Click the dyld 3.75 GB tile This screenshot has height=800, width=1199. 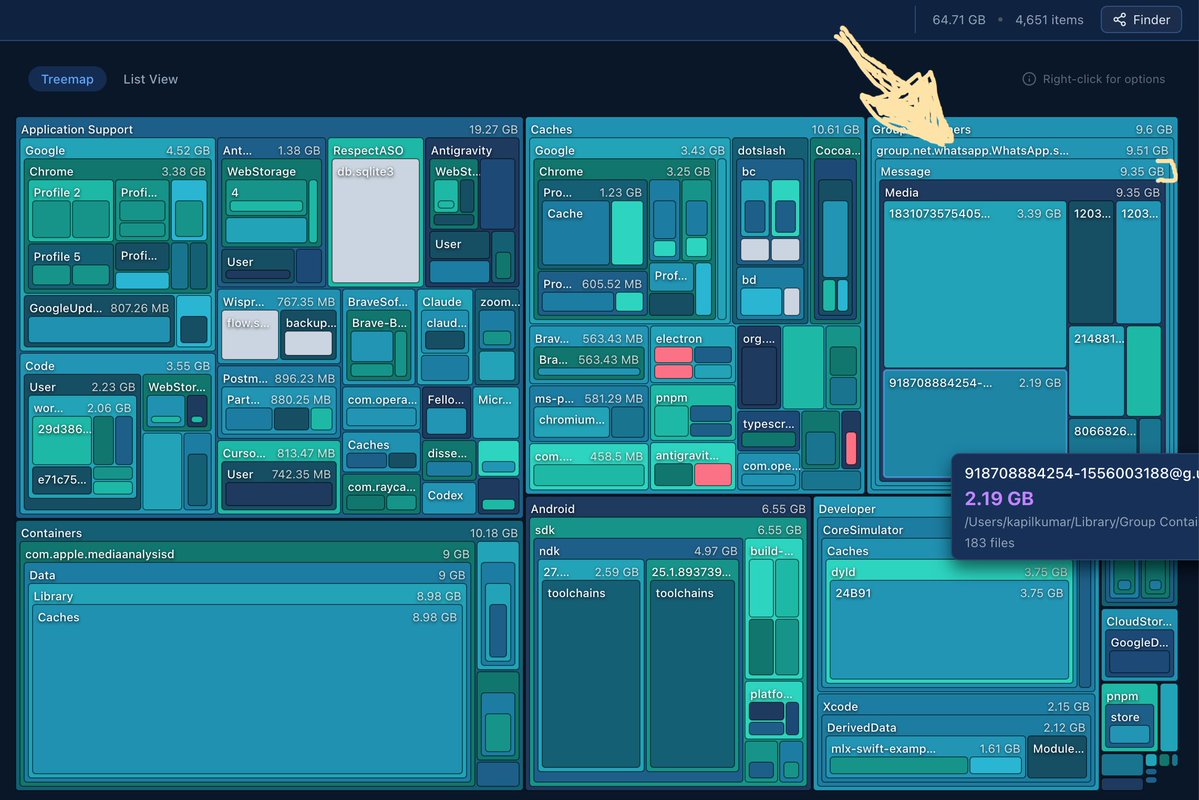click(x=948, y=571)
